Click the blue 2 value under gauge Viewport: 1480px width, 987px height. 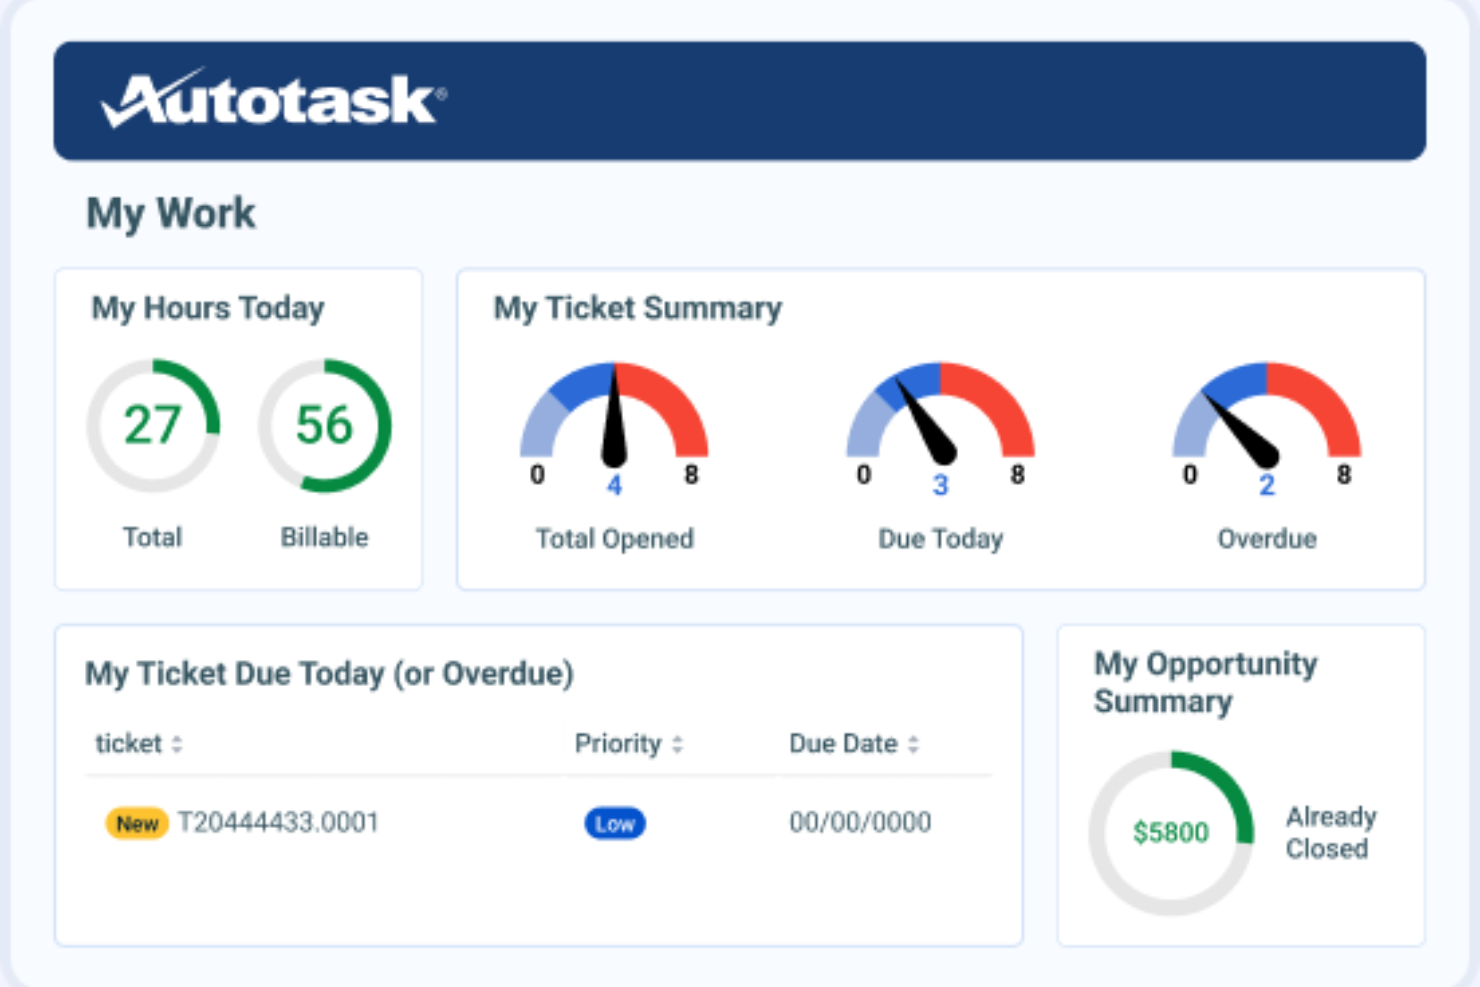click(1267, 486)
